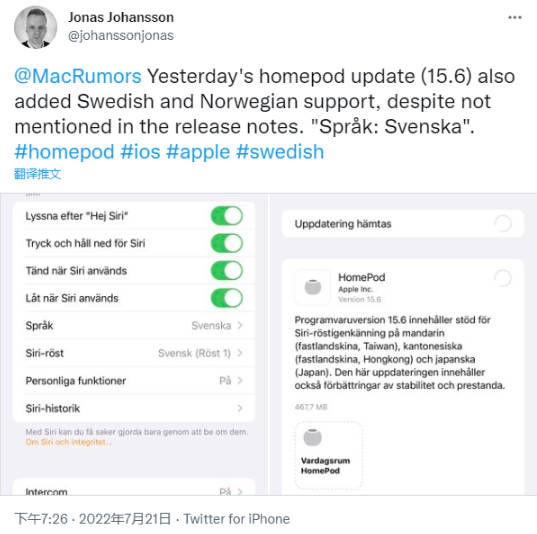Click the @johanssonjonas handle
537x534 pixels.
(121, 36)
